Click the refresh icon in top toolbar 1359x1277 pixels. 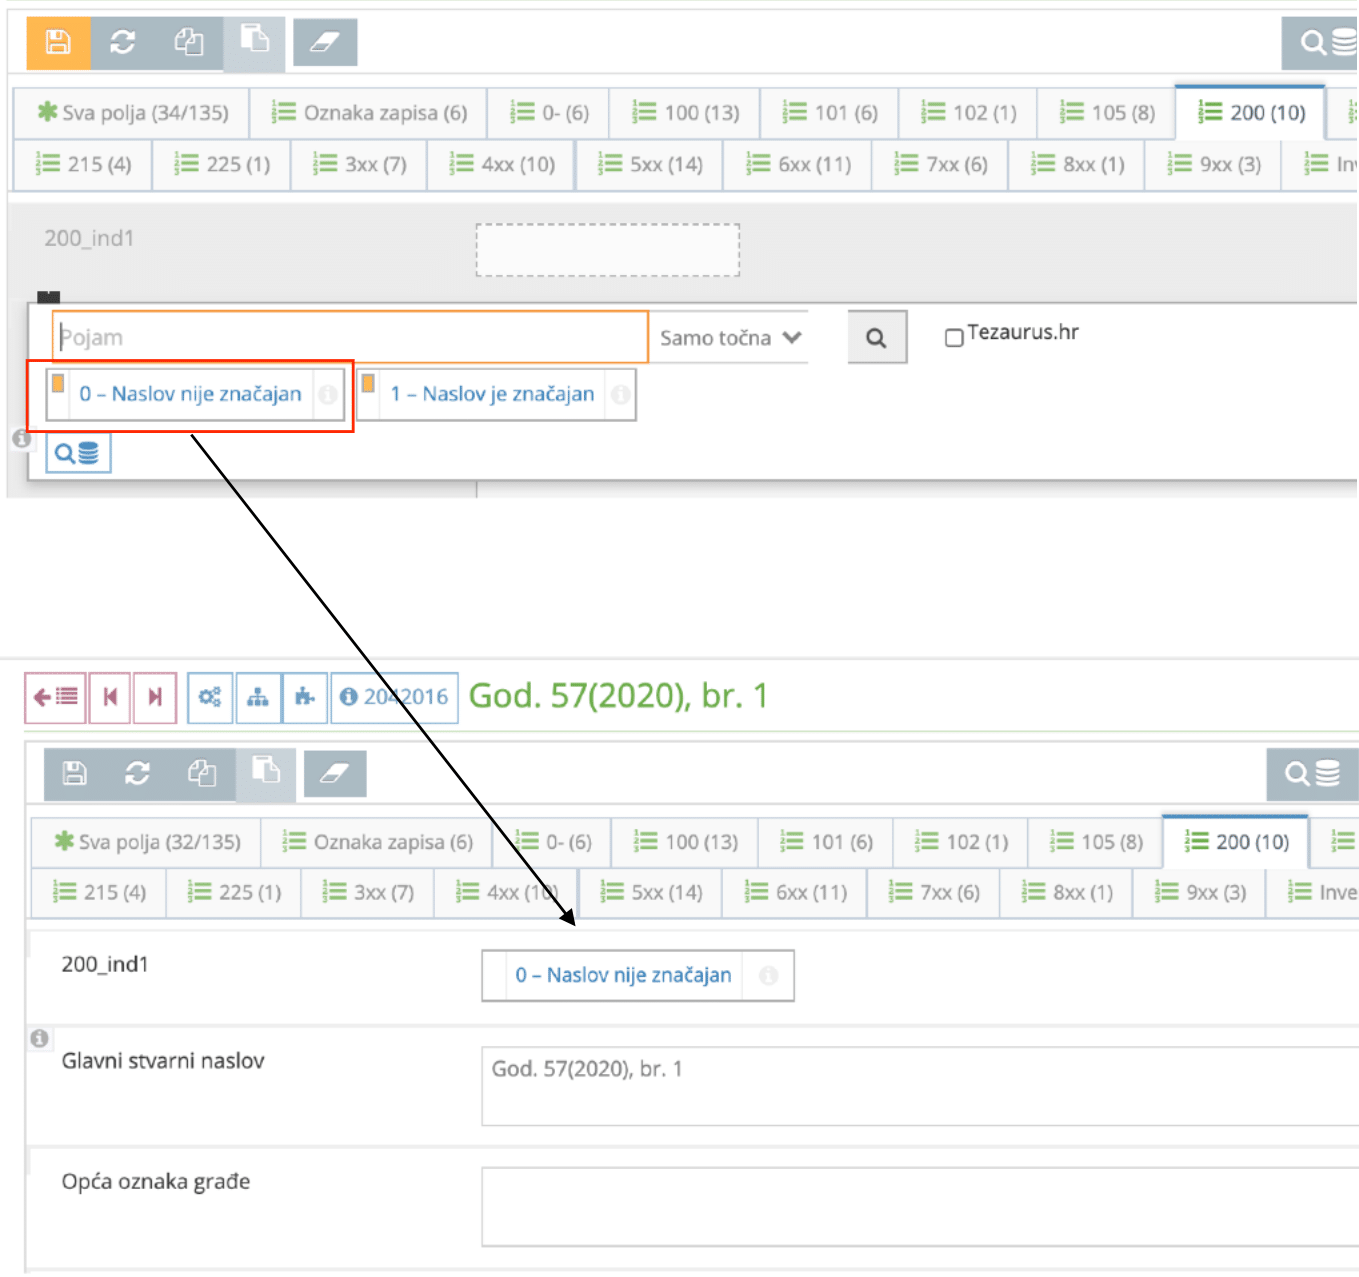point(123,42)
